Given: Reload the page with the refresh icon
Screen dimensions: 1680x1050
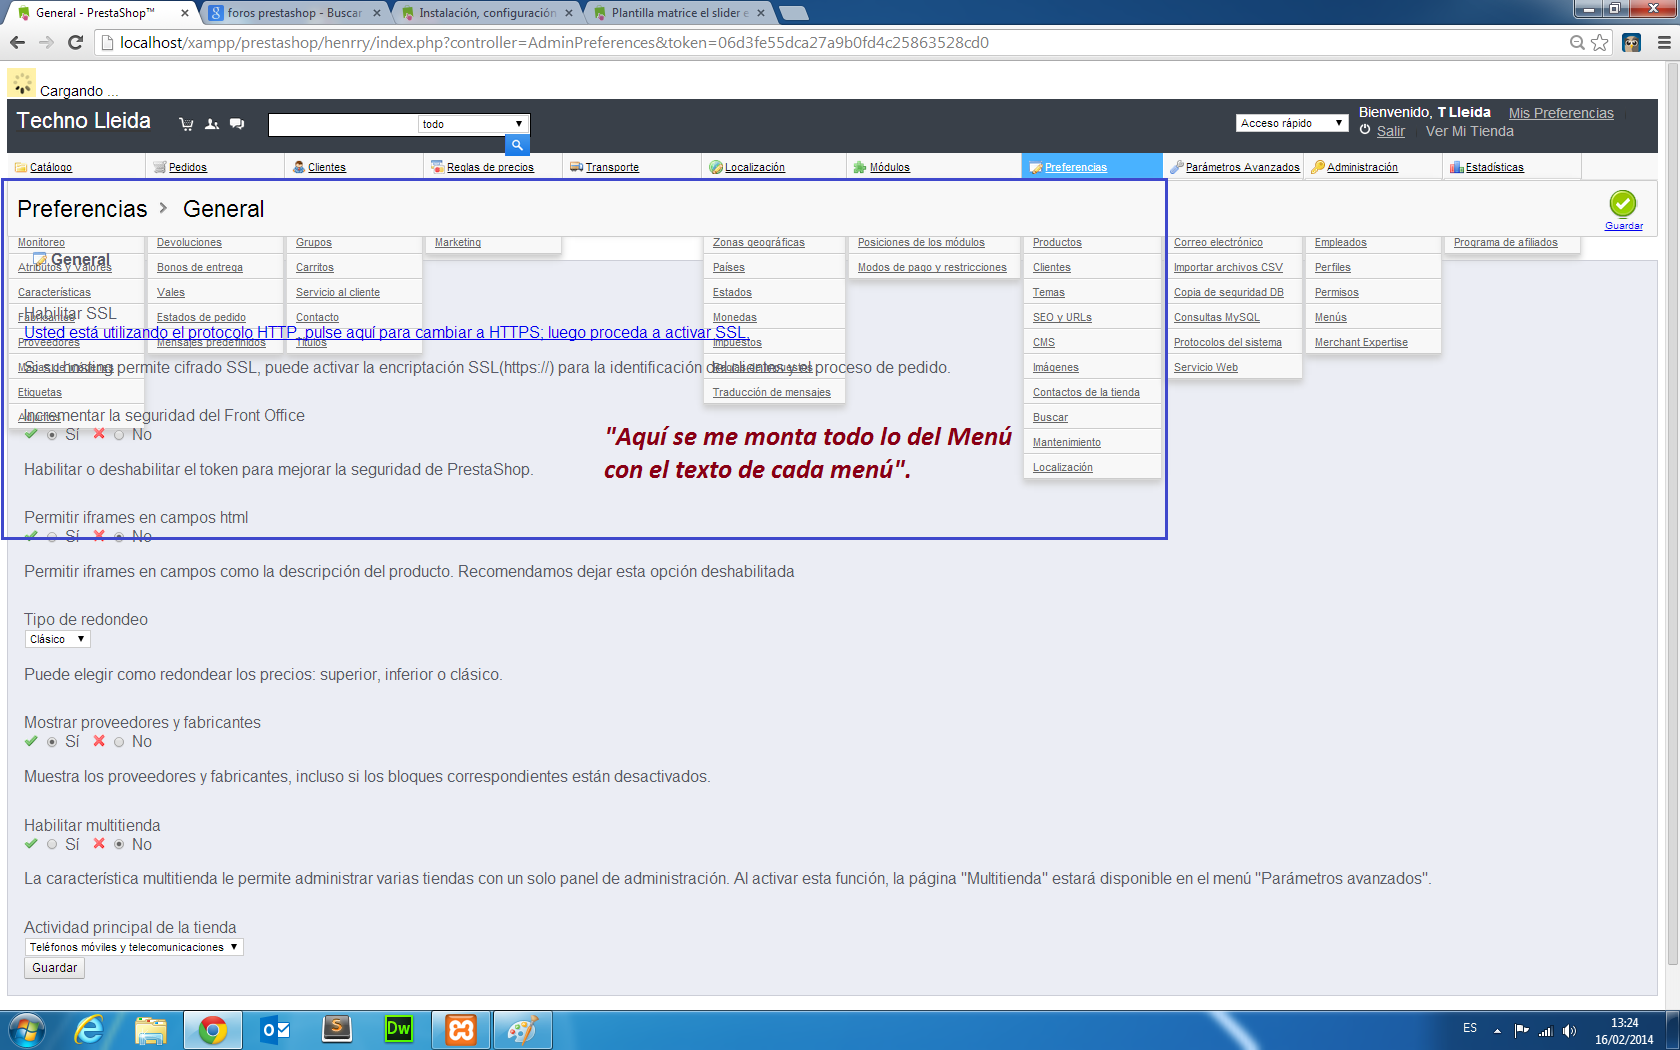Looking at the screenshot, I should [75, 42].
